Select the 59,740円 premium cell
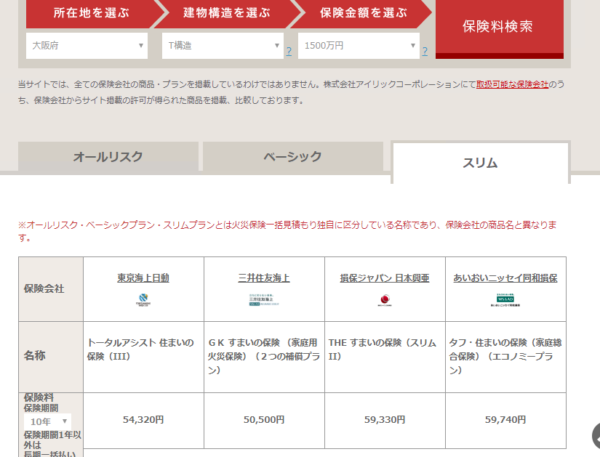600x457 pixels. 505,420
